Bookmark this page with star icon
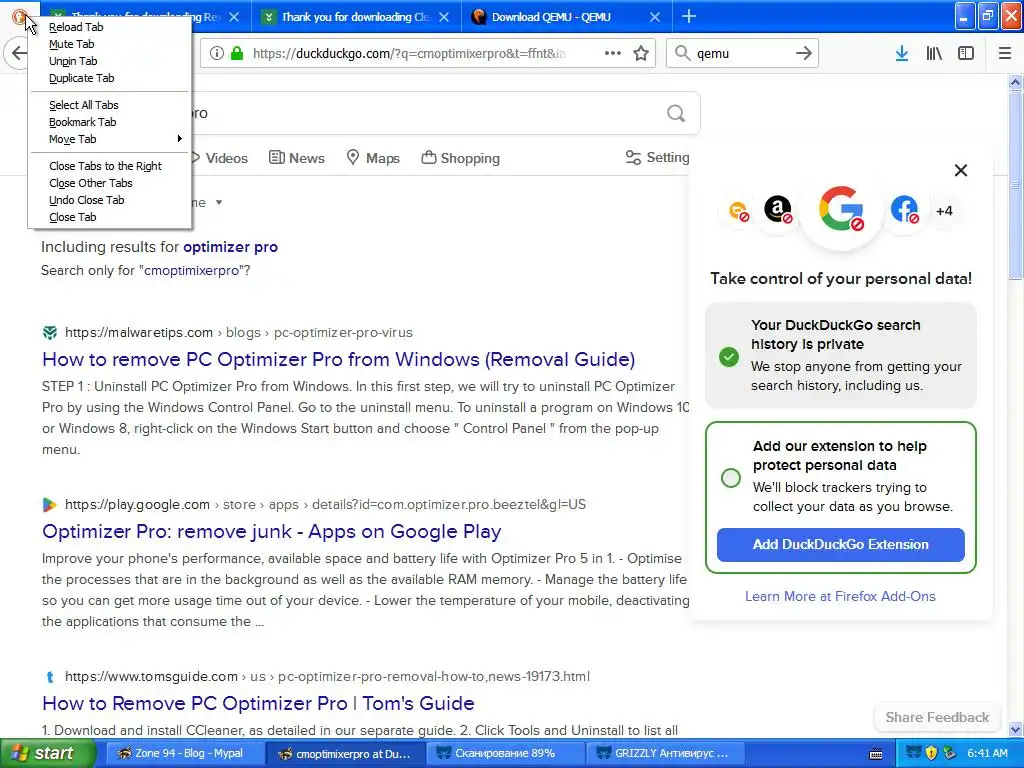The width and height of the screenshot is (1024, 768). [641, 53]
